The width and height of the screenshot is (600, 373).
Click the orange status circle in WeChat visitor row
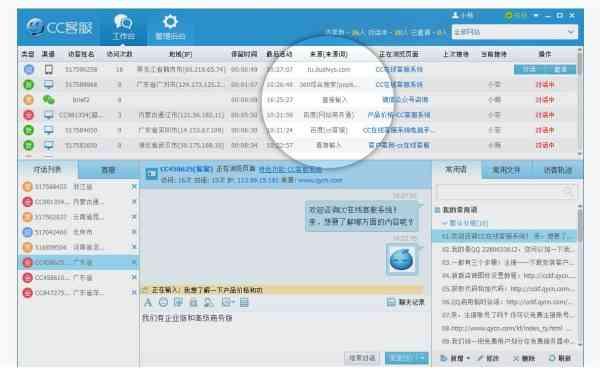[x=29, y=100]
